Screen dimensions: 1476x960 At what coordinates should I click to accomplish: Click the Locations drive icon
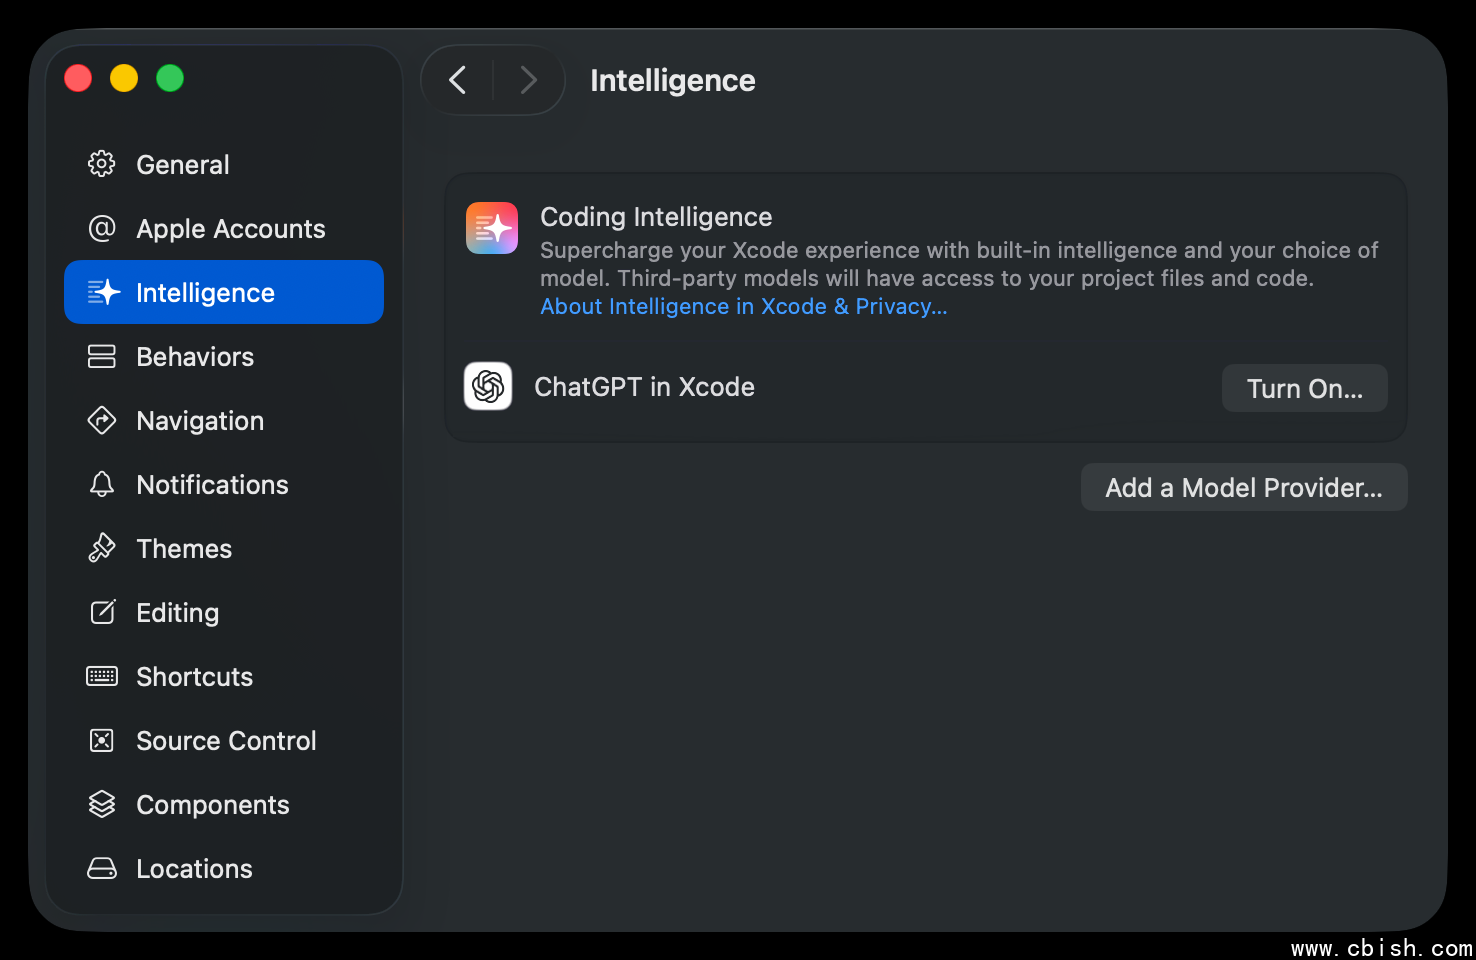point(102,868)
